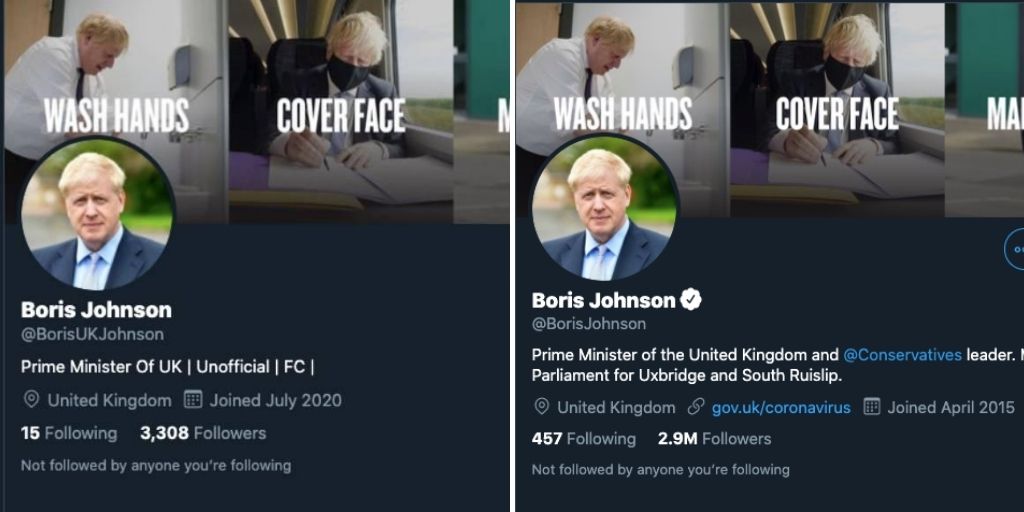The height and width of the screenshot is (512, 1024).
Task: Open @BorisJohnson verified profile picture
Action: pyautogui.click(x=603, y=207)
